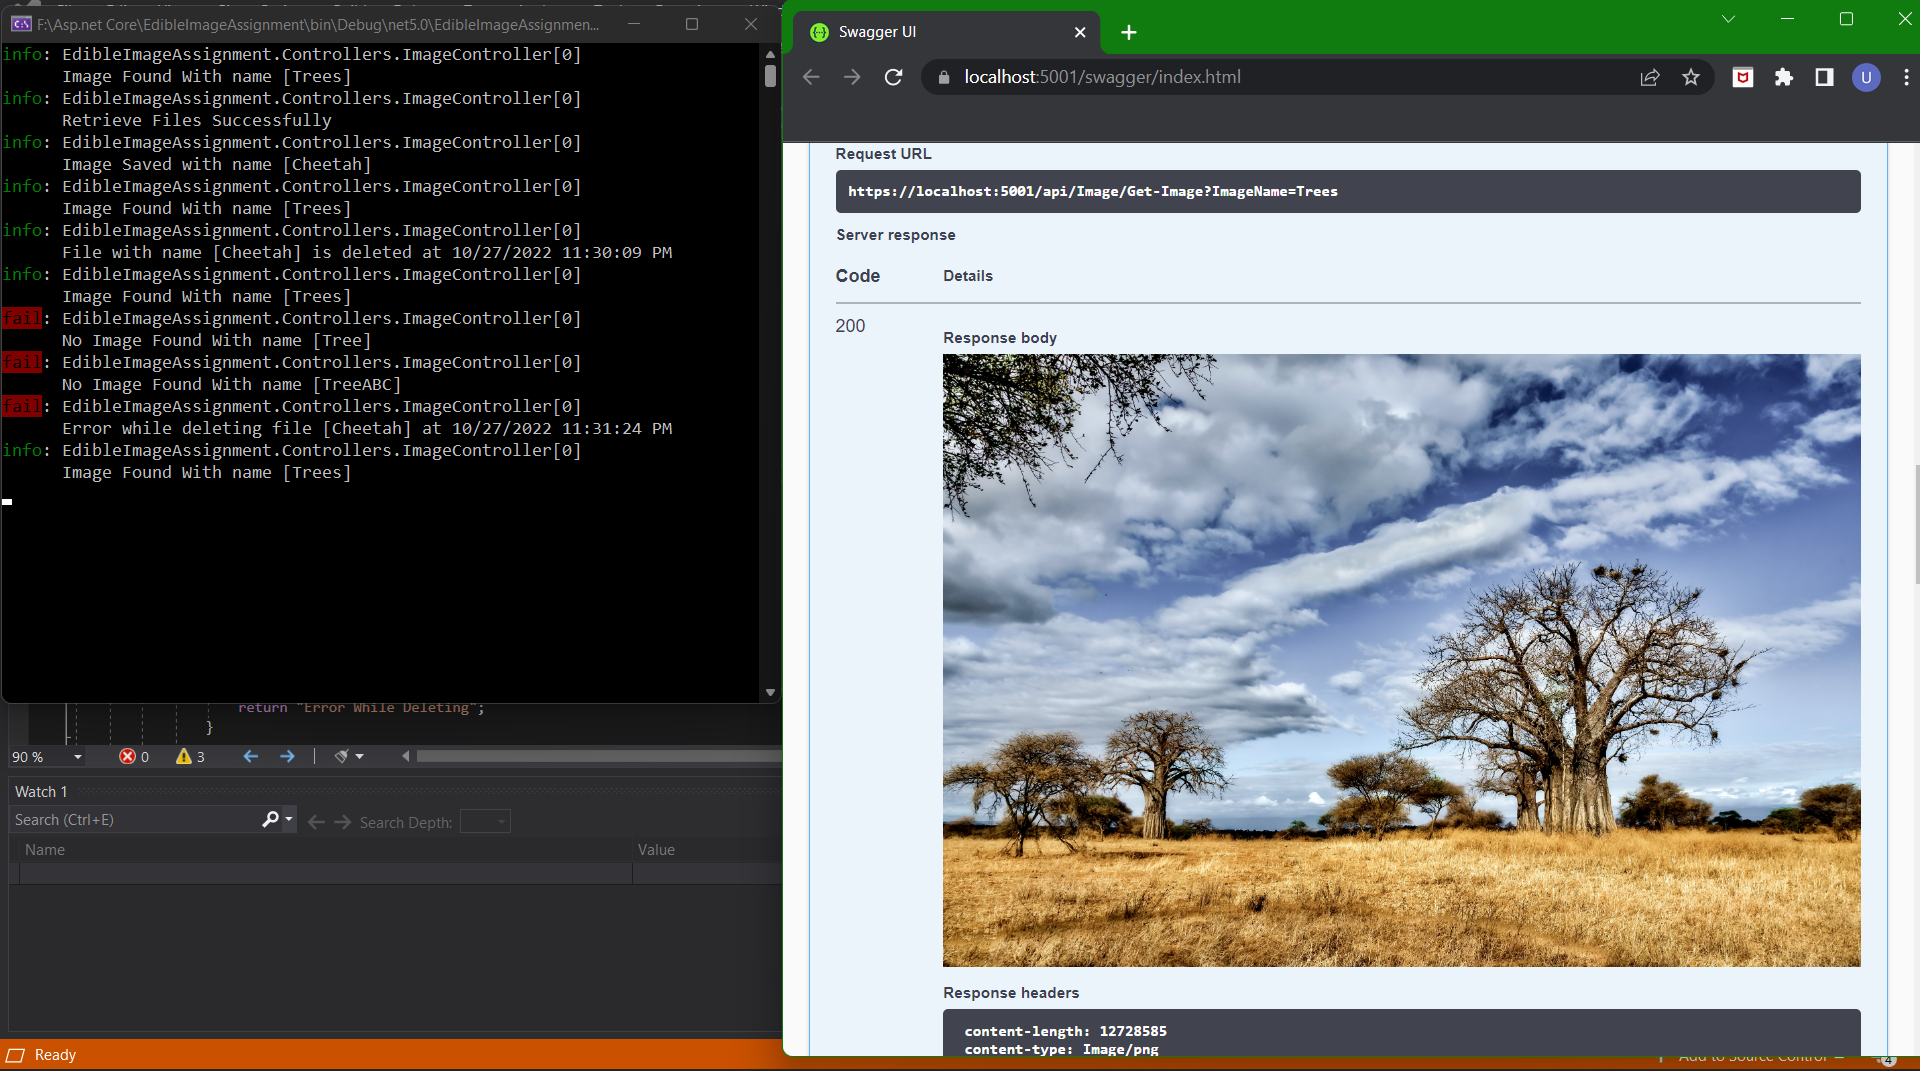Show errors list in Visual Studio
The height and width of the screenshot is (1071, 1920).
134,757
